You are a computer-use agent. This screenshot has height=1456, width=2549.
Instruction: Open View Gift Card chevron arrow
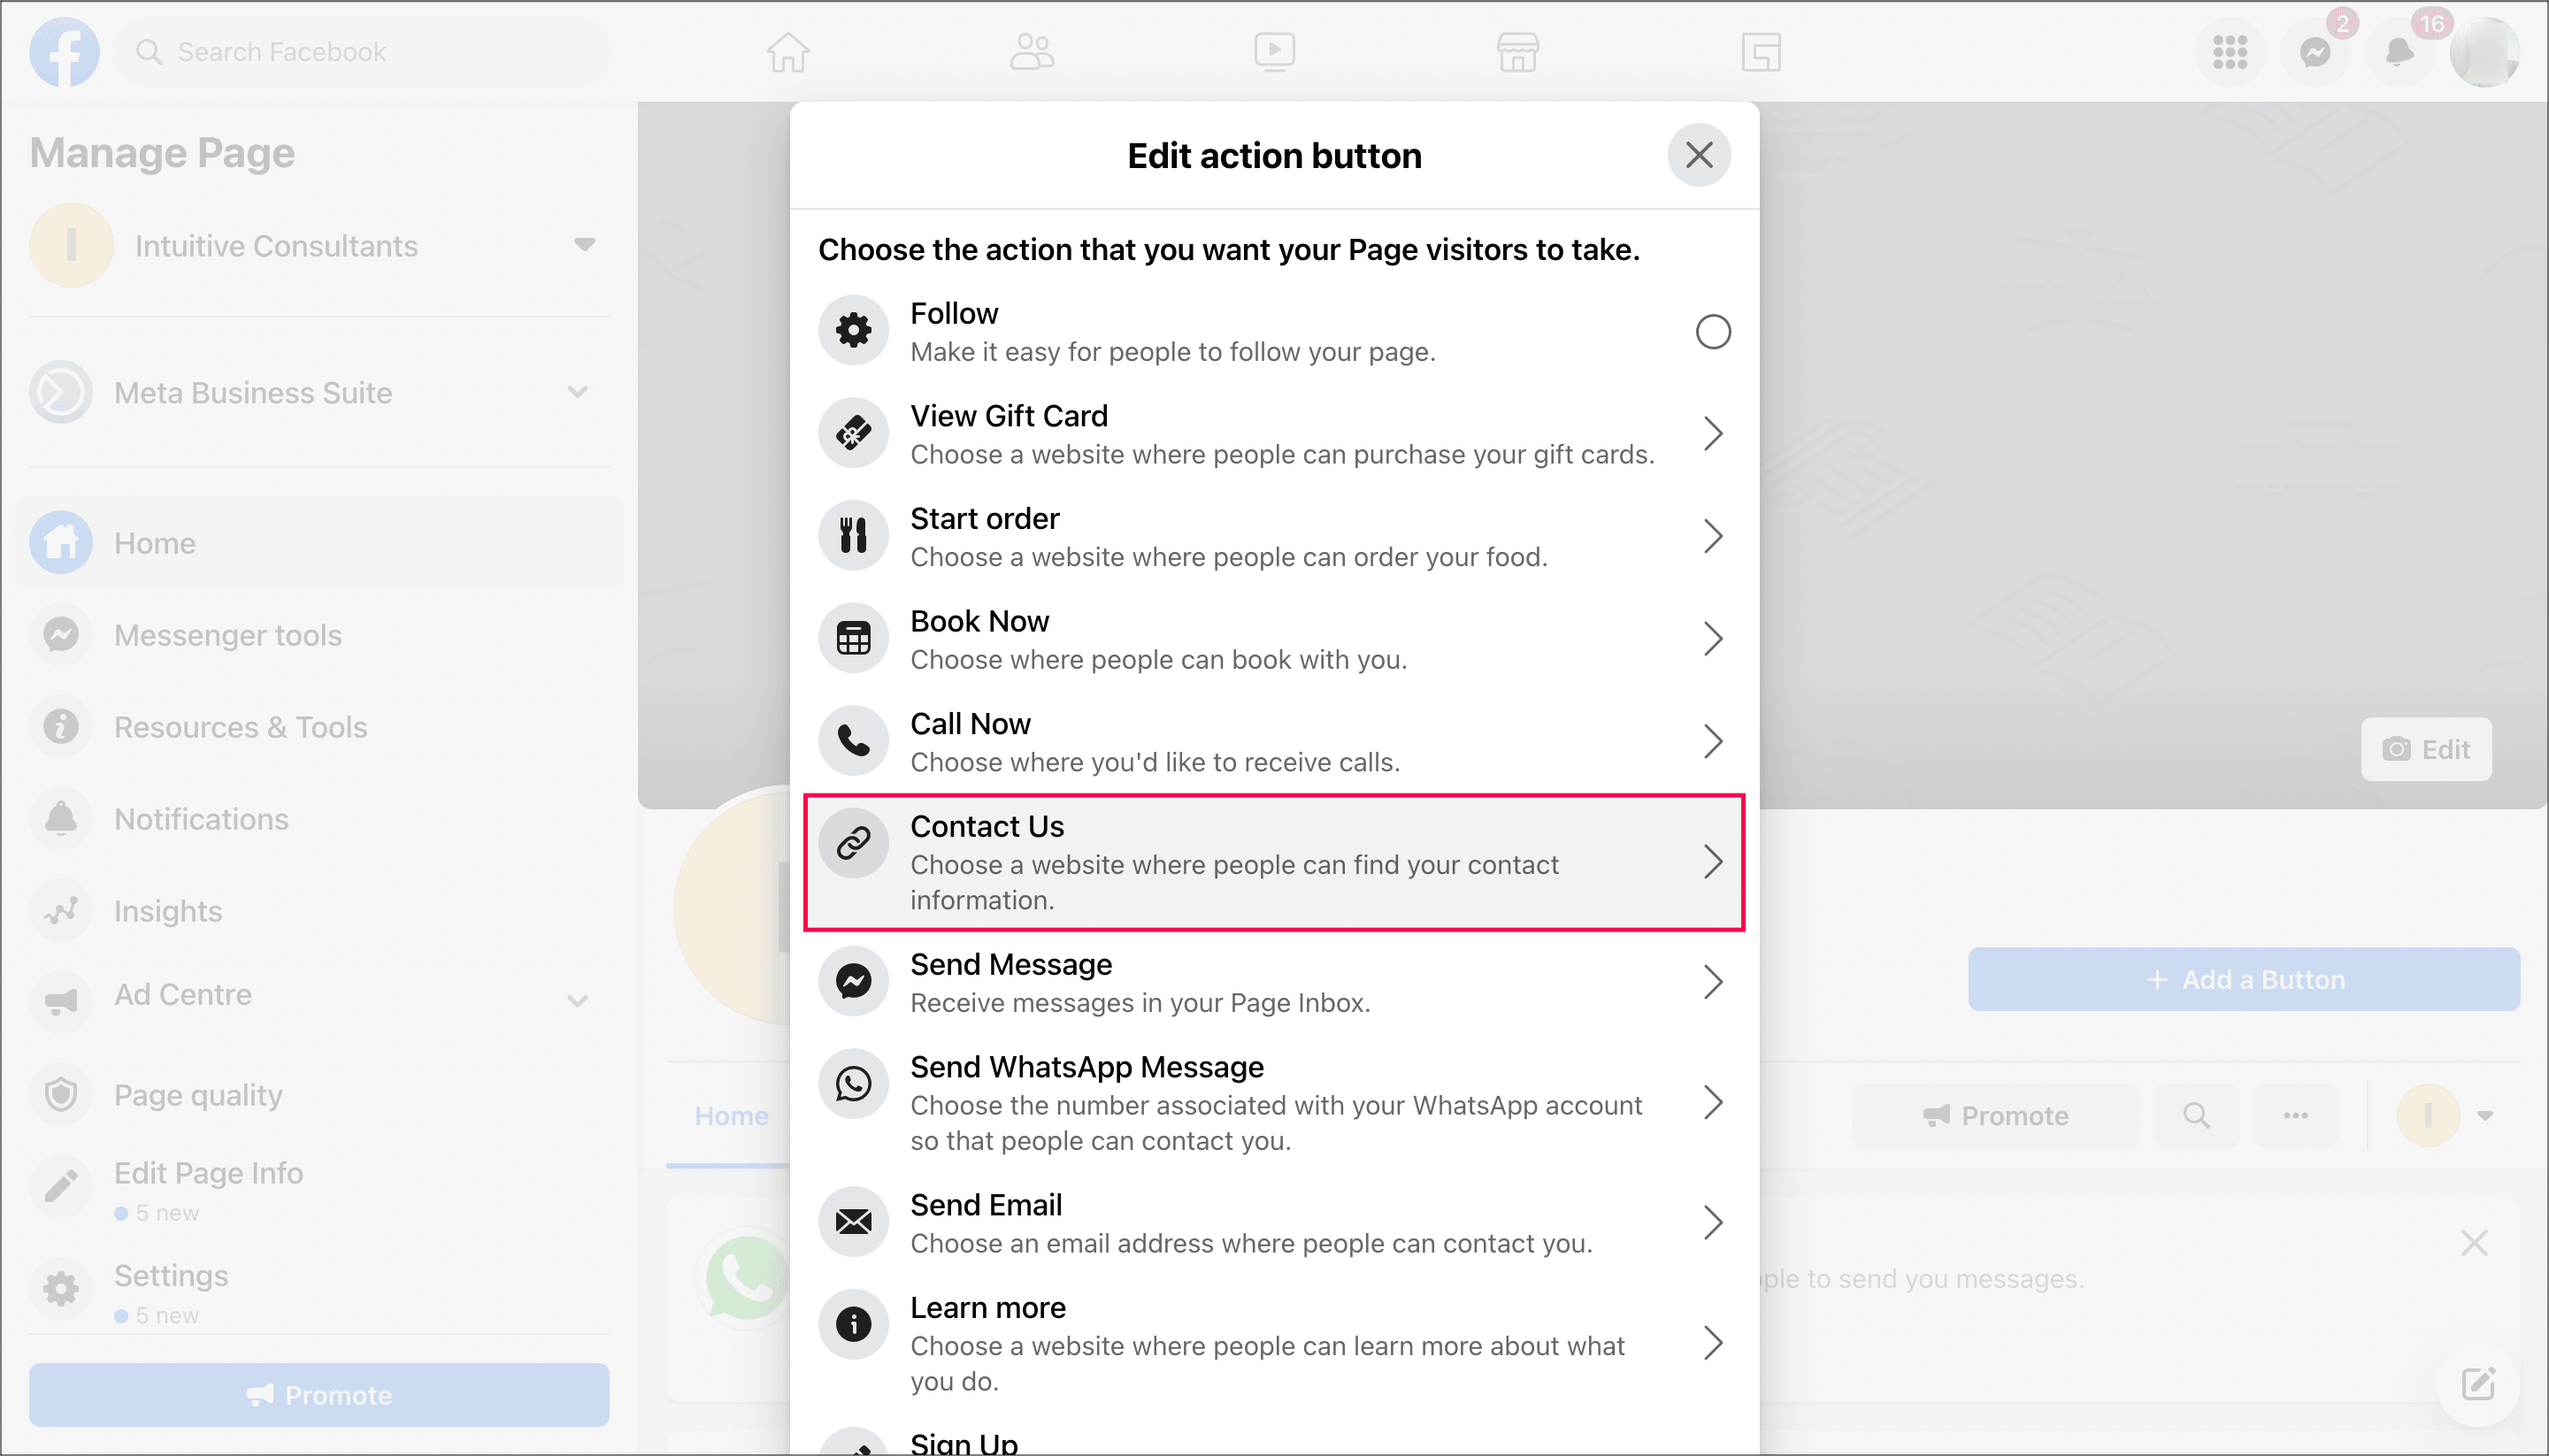coord(1712,433)
